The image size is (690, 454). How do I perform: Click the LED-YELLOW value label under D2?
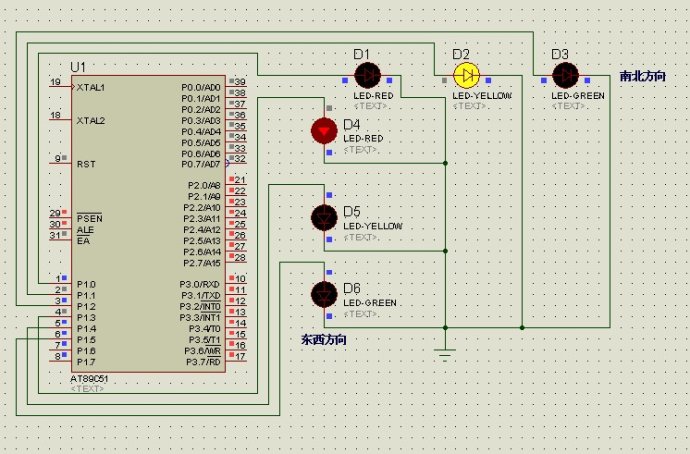(x=482, y=96)
